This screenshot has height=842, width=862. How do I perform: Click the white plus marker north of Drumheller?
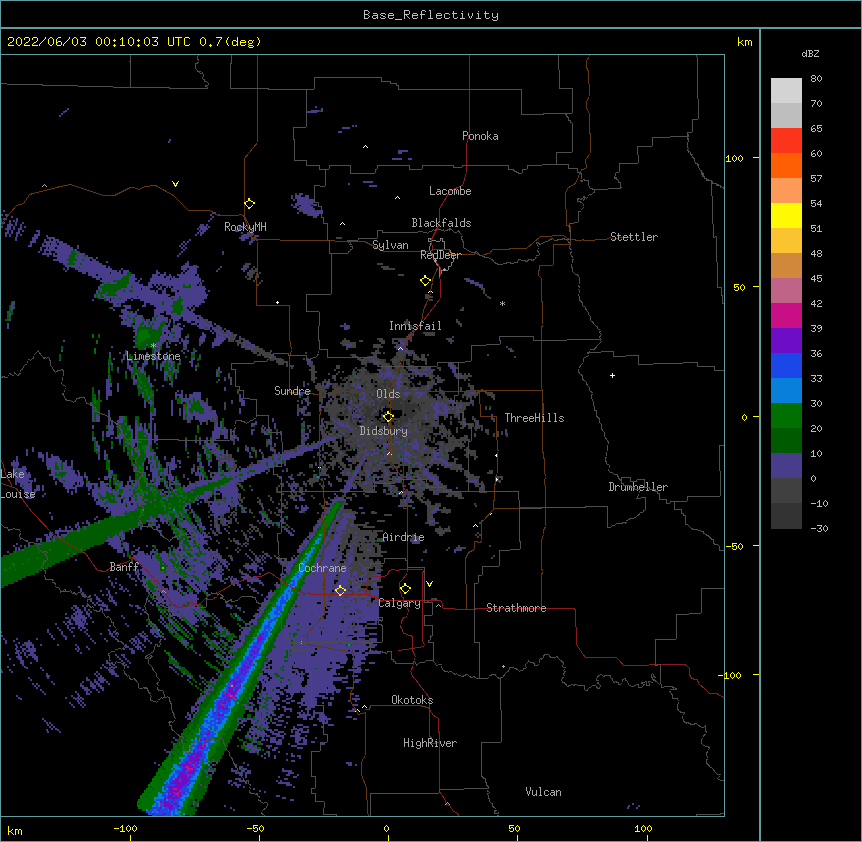[x=612, y=375]
